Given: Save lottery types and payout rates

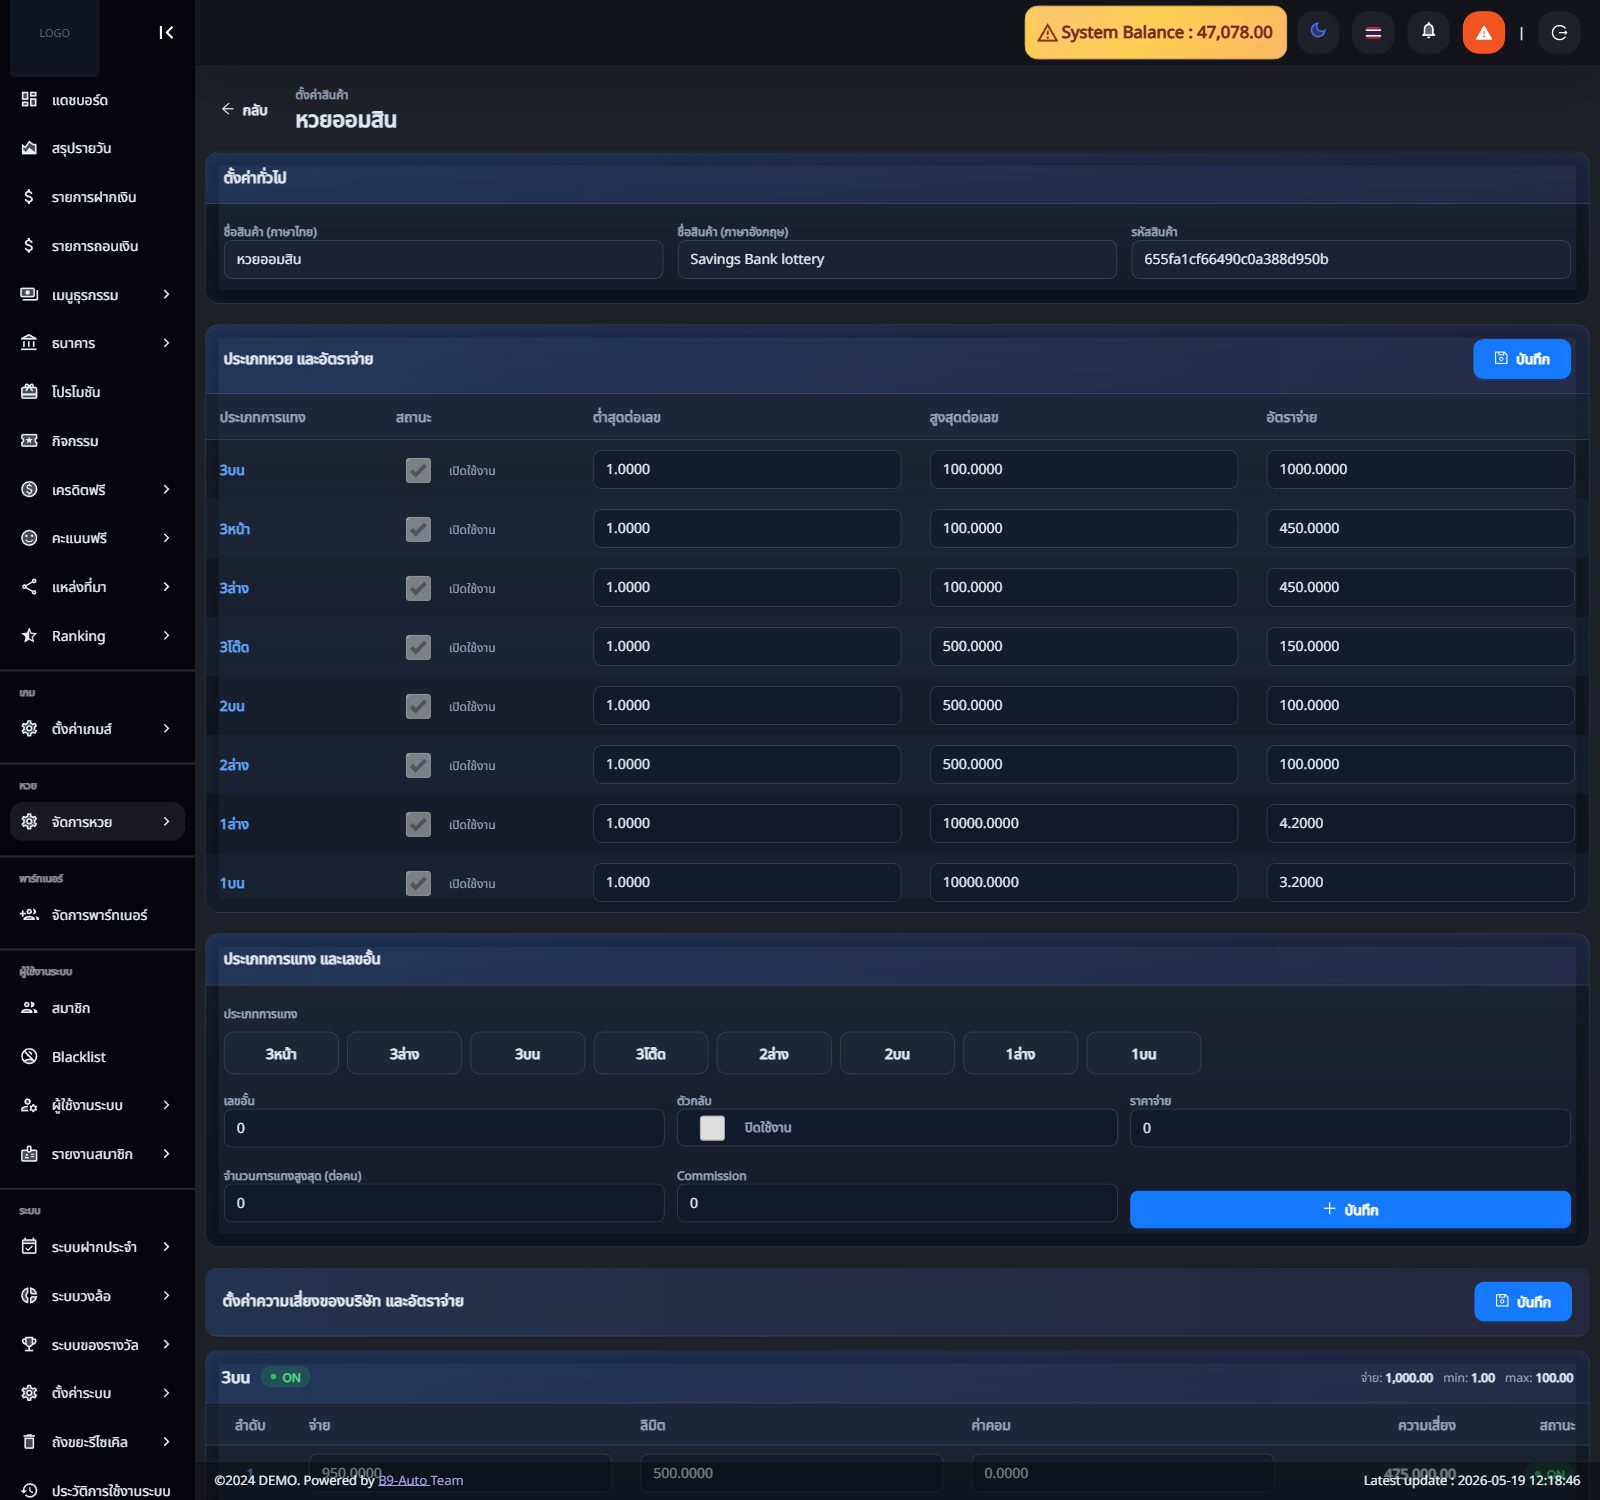Looking at the screenshot, I should [x=1521, y=359].
